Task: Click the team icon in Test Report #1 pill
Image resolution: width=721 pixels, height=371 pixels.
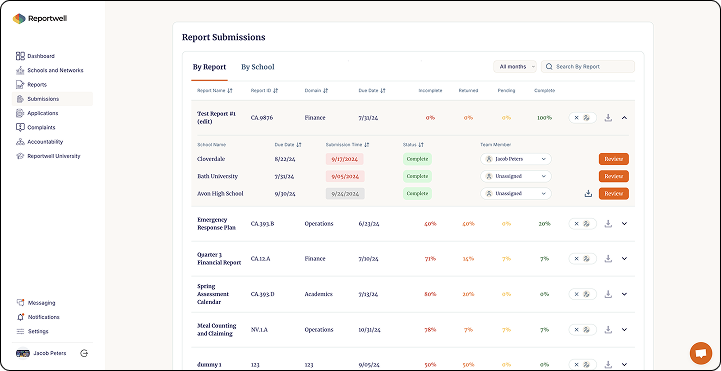Action: (x=587, y=118)
